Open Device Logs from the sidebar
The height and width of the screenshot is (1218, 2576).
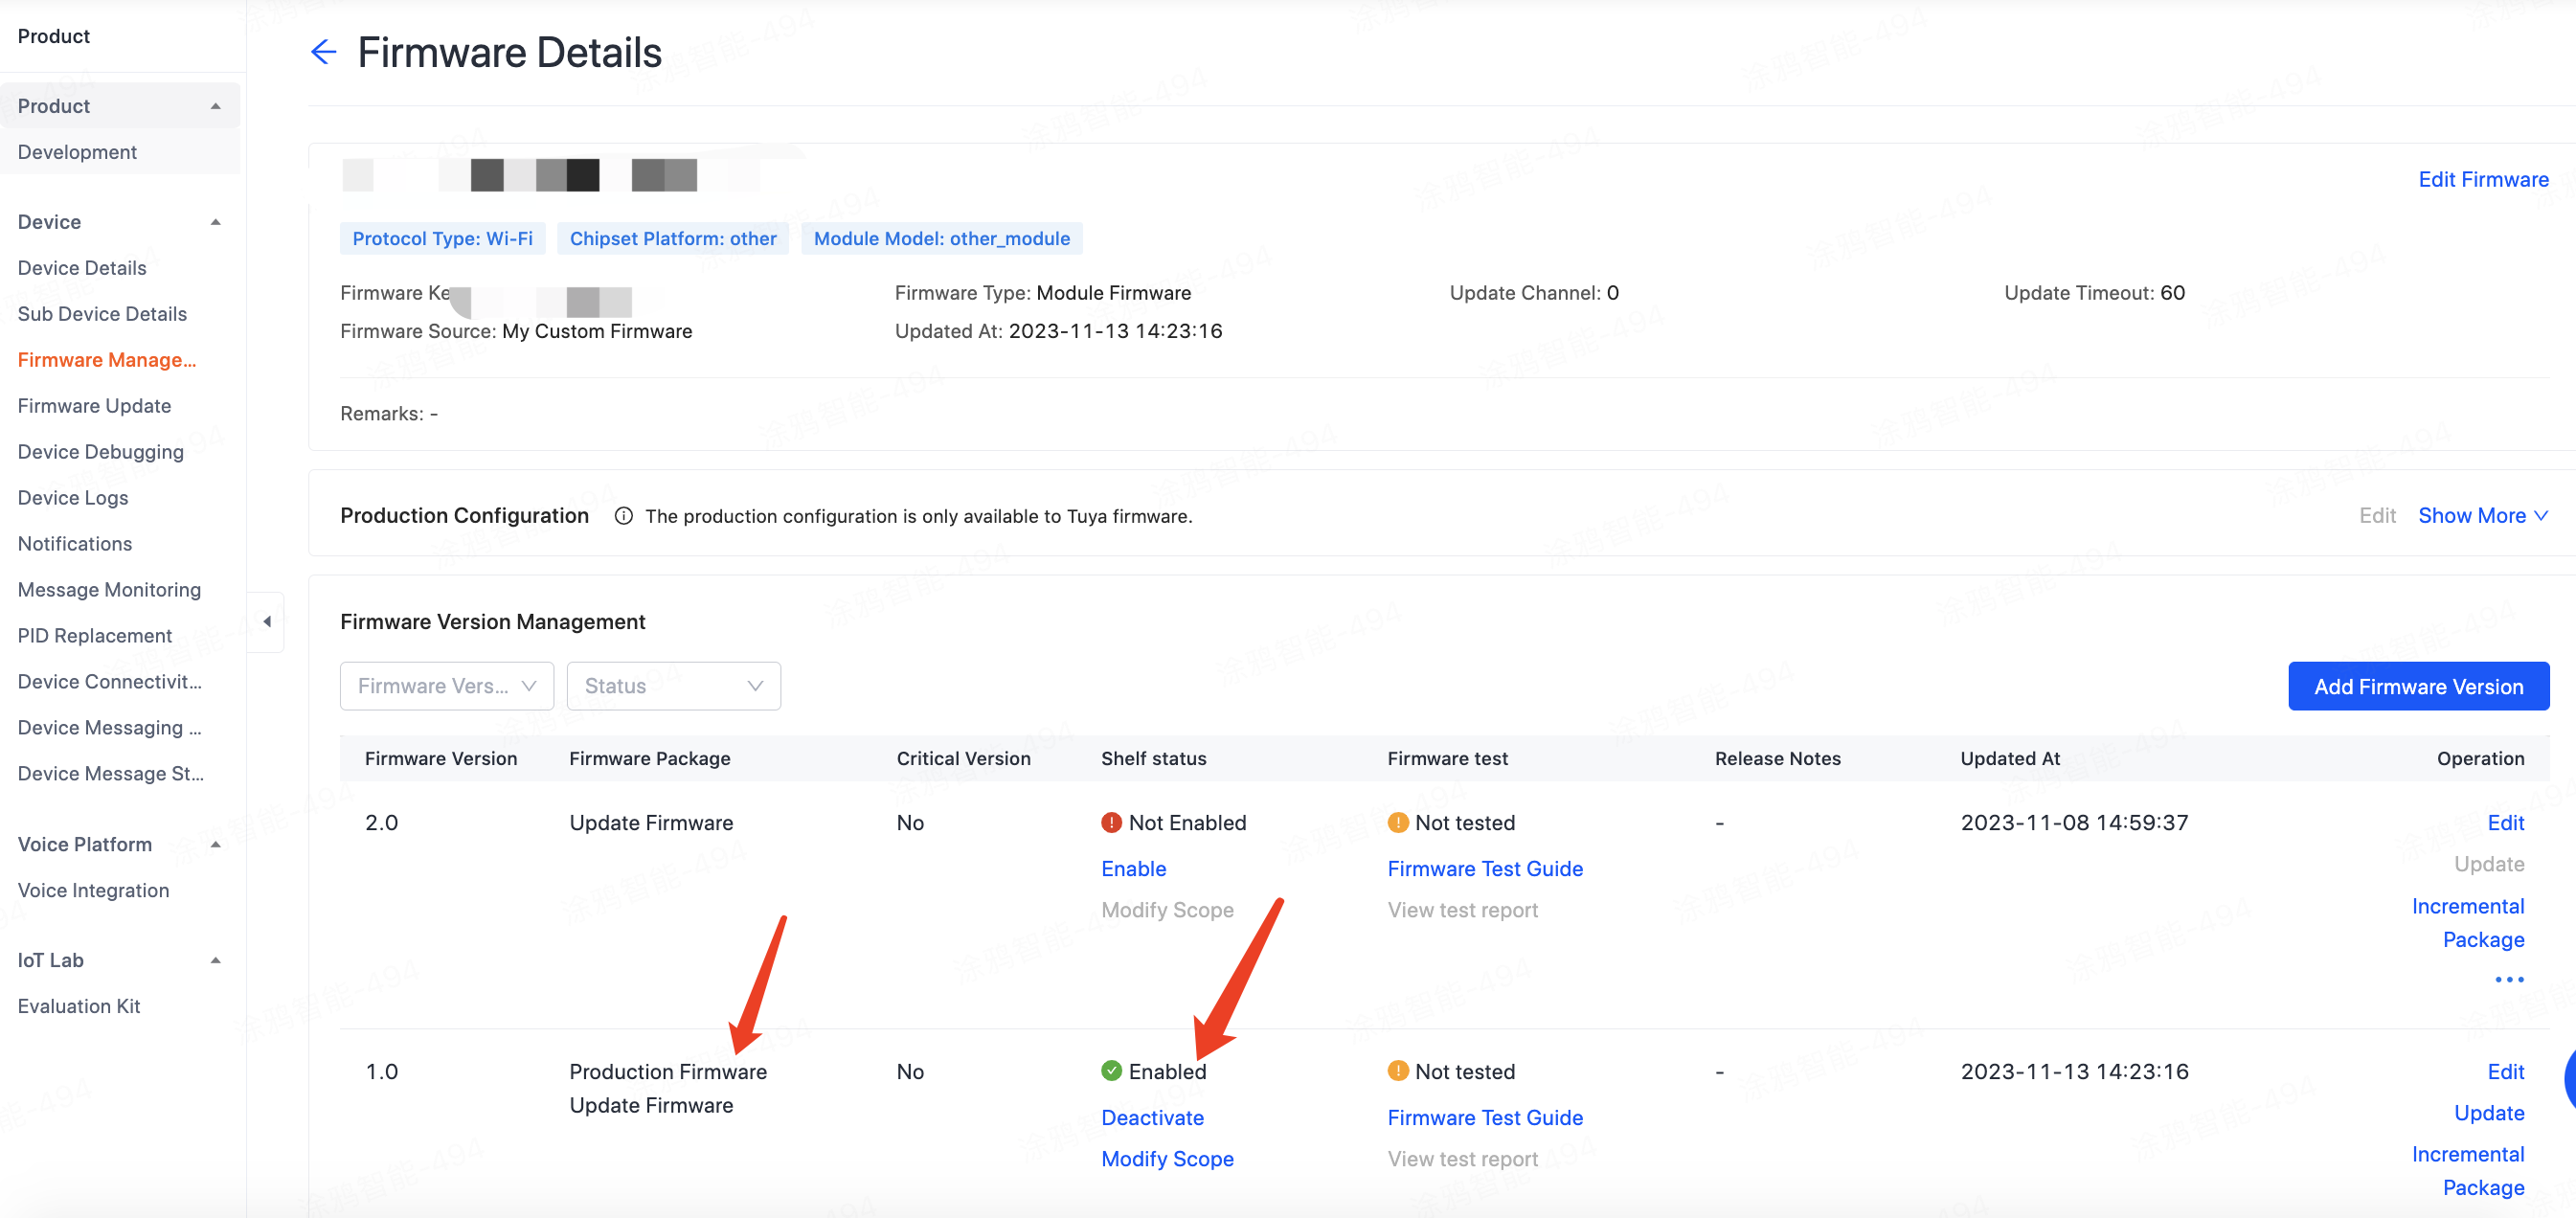click(73, 498)
